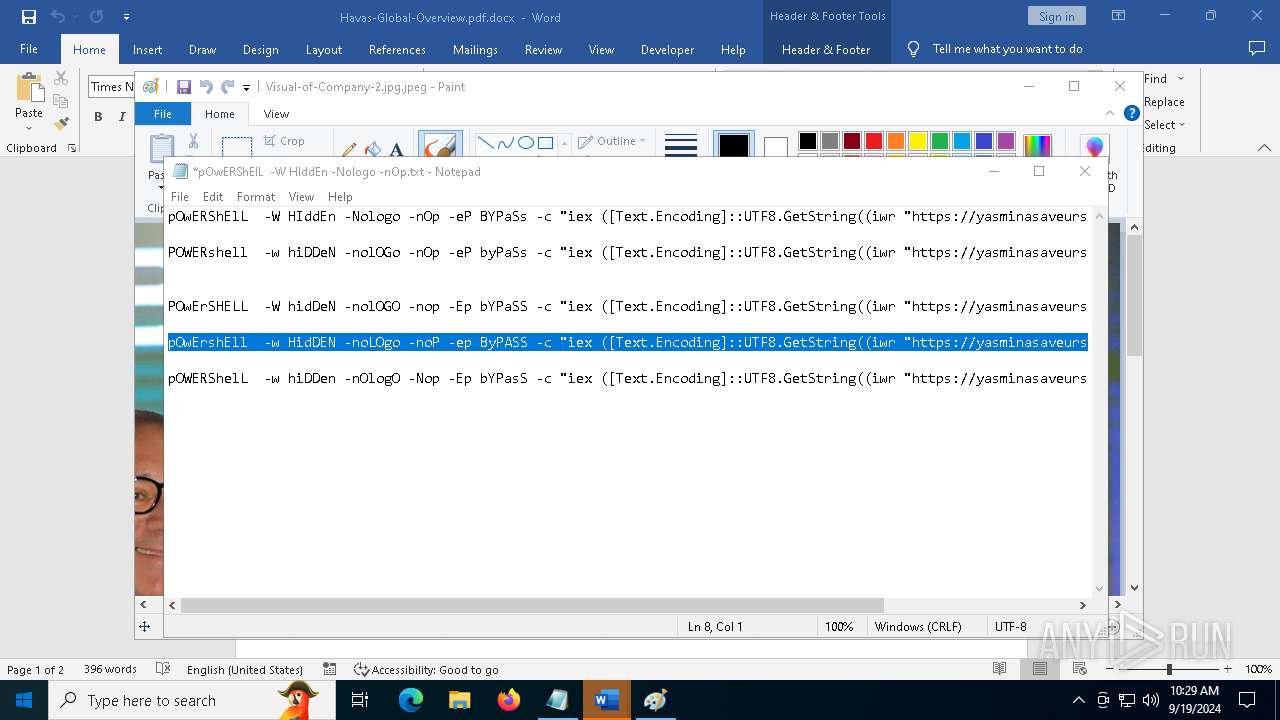The height and width of the screenshot is (720, 1280).
Task: Open the View menu in Notepad
Action: [301, 197]
